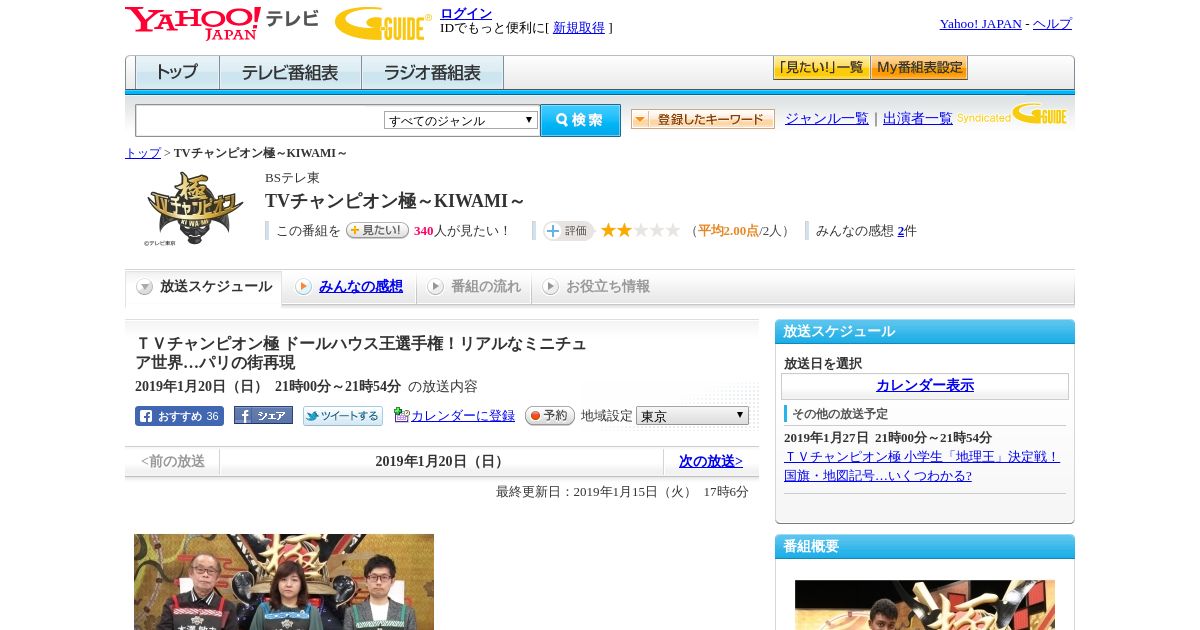Click the 2件 reviews count link
The image size is (1200, 630).
click(901, 231)
